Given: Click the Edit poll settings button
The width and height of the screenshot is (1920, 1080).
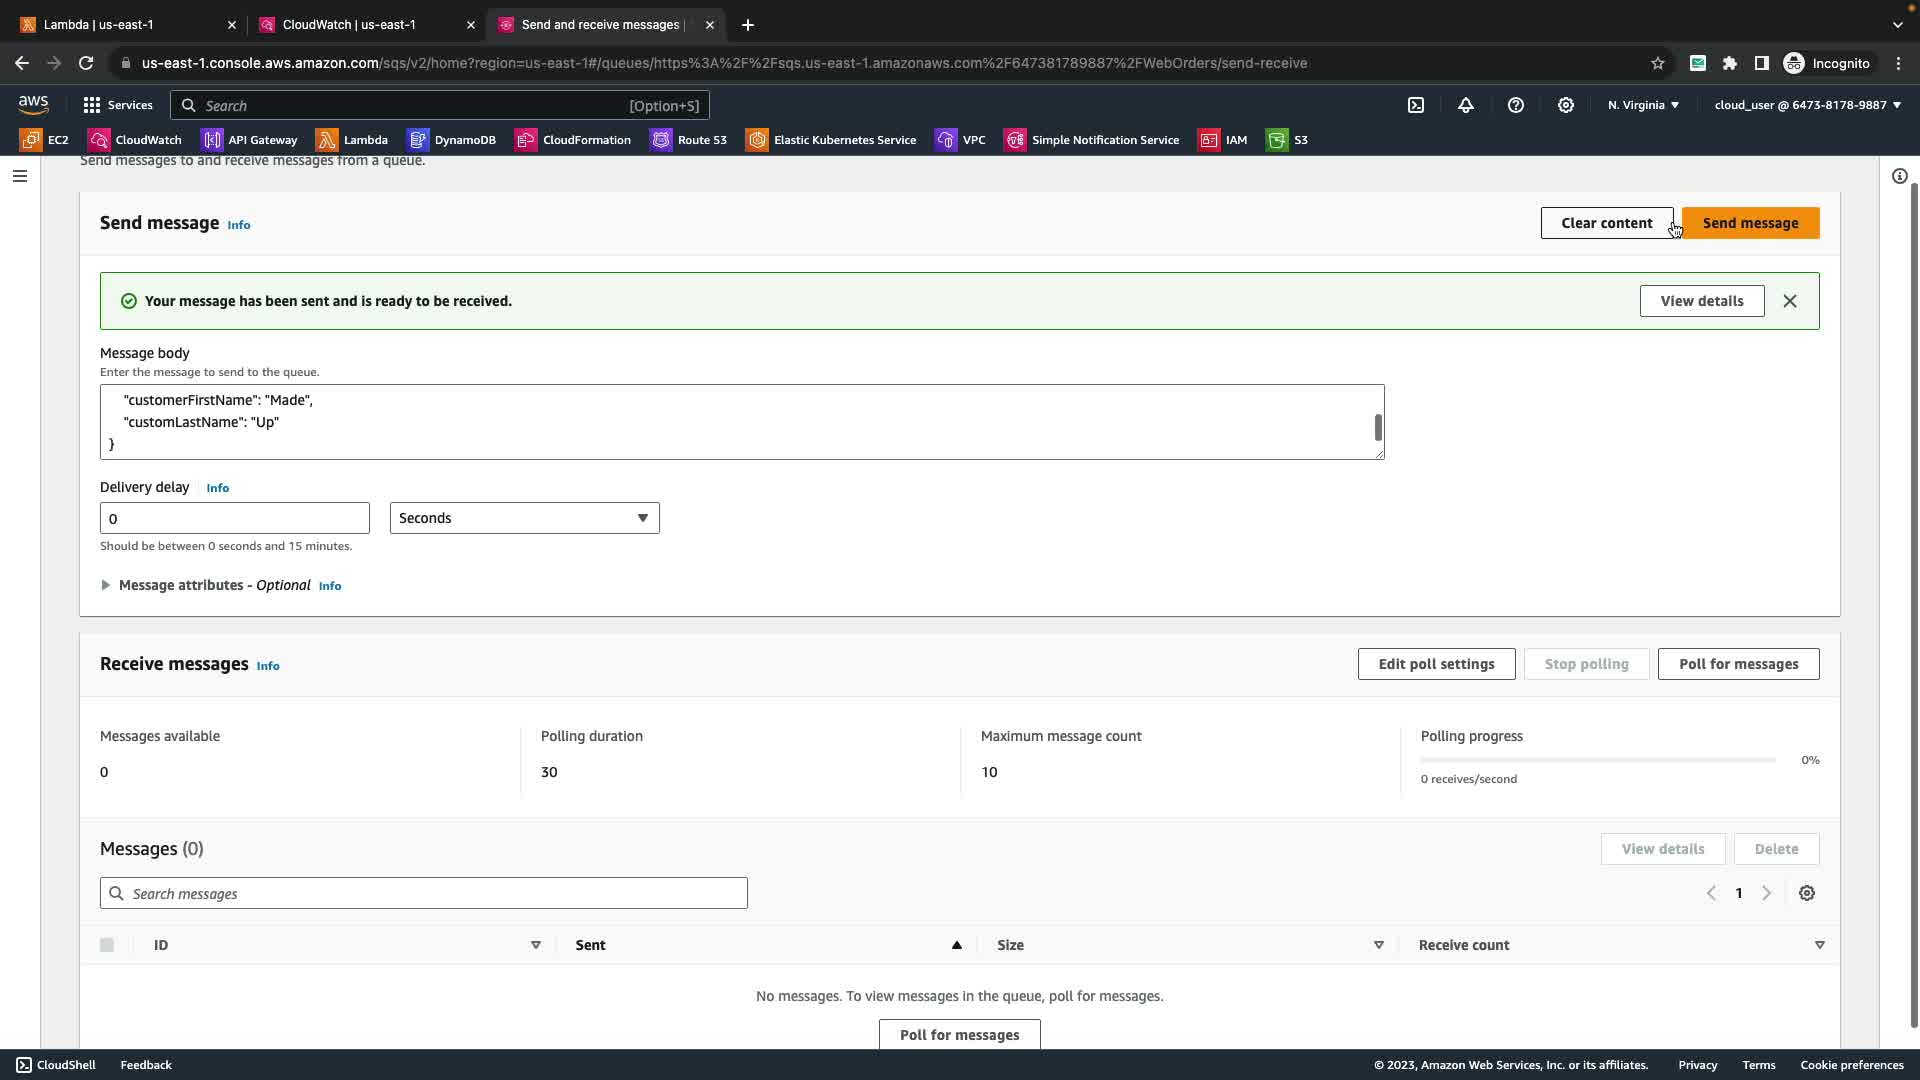Looking at the screenshot, I should pos(1436,664).
